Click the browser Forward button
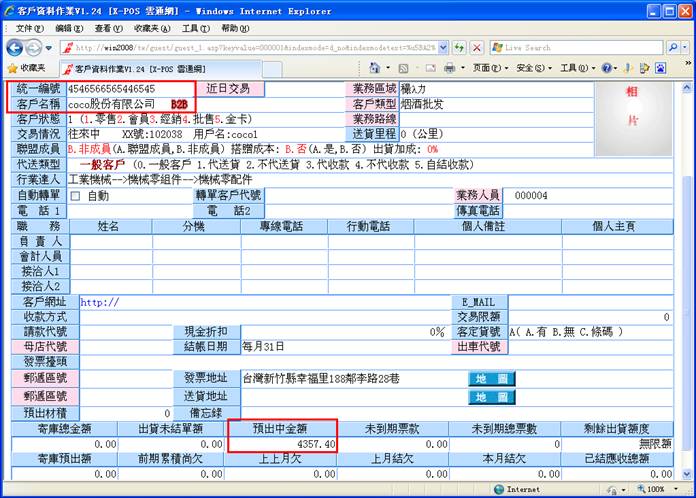The height and width of the screenshot is (498, 696). point(35,48)
